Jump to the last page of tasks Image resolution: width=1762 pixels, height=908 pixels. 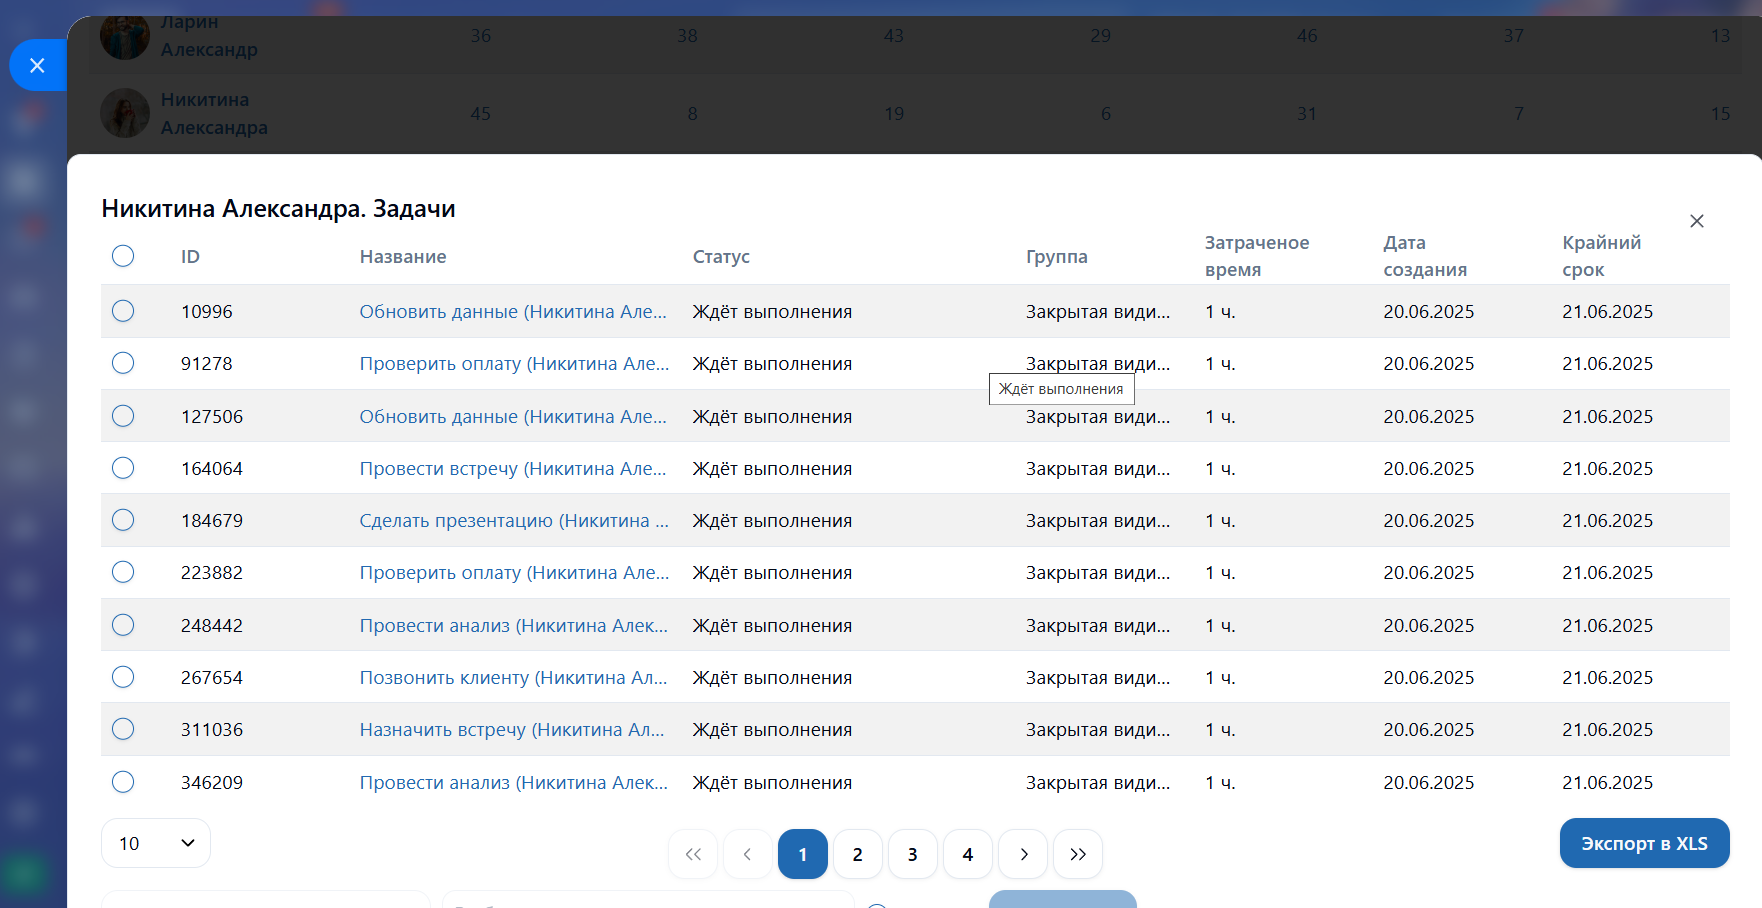point(1077,854)
